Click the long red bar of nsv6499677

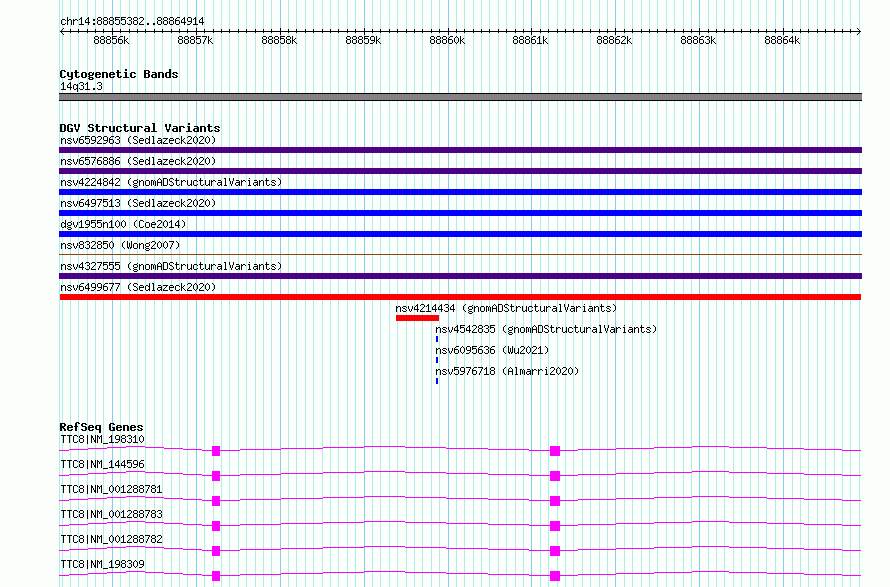[460, 297]
